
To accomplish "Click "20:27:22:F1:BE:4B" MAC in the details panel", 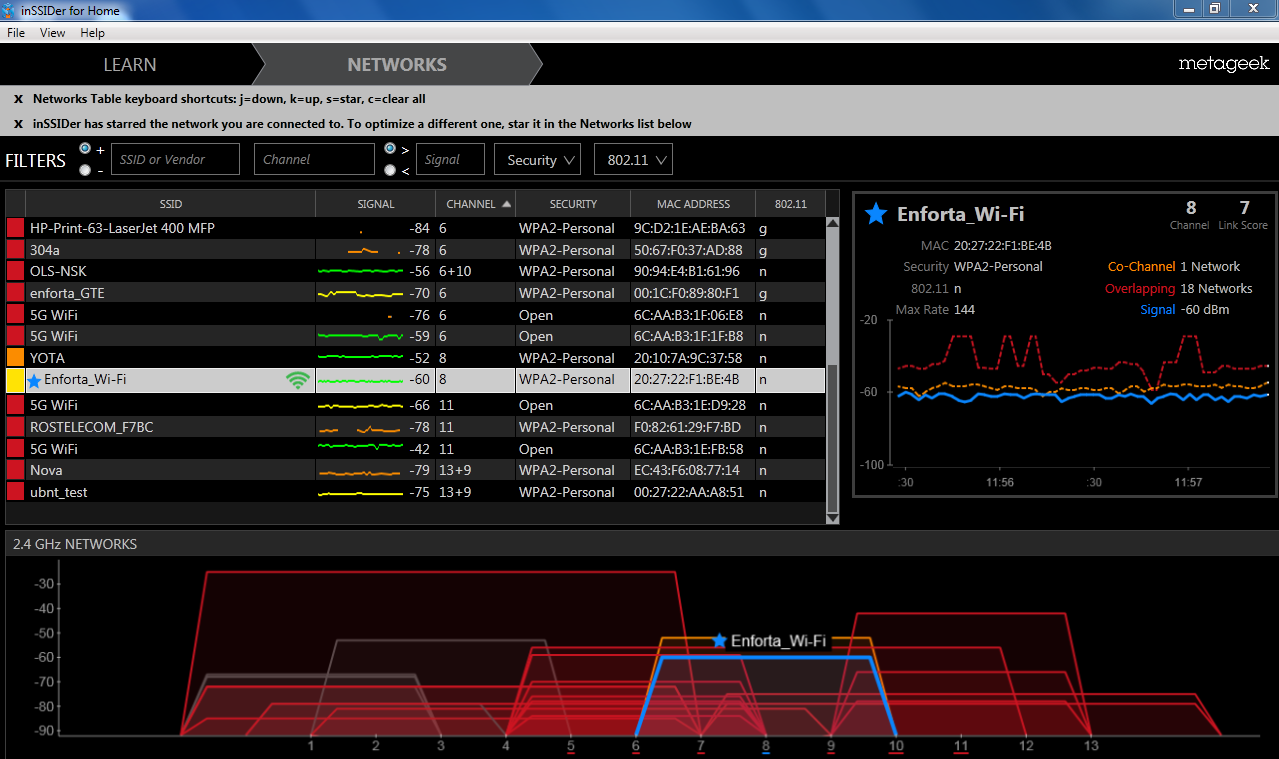I will (x=1003, y=246).
